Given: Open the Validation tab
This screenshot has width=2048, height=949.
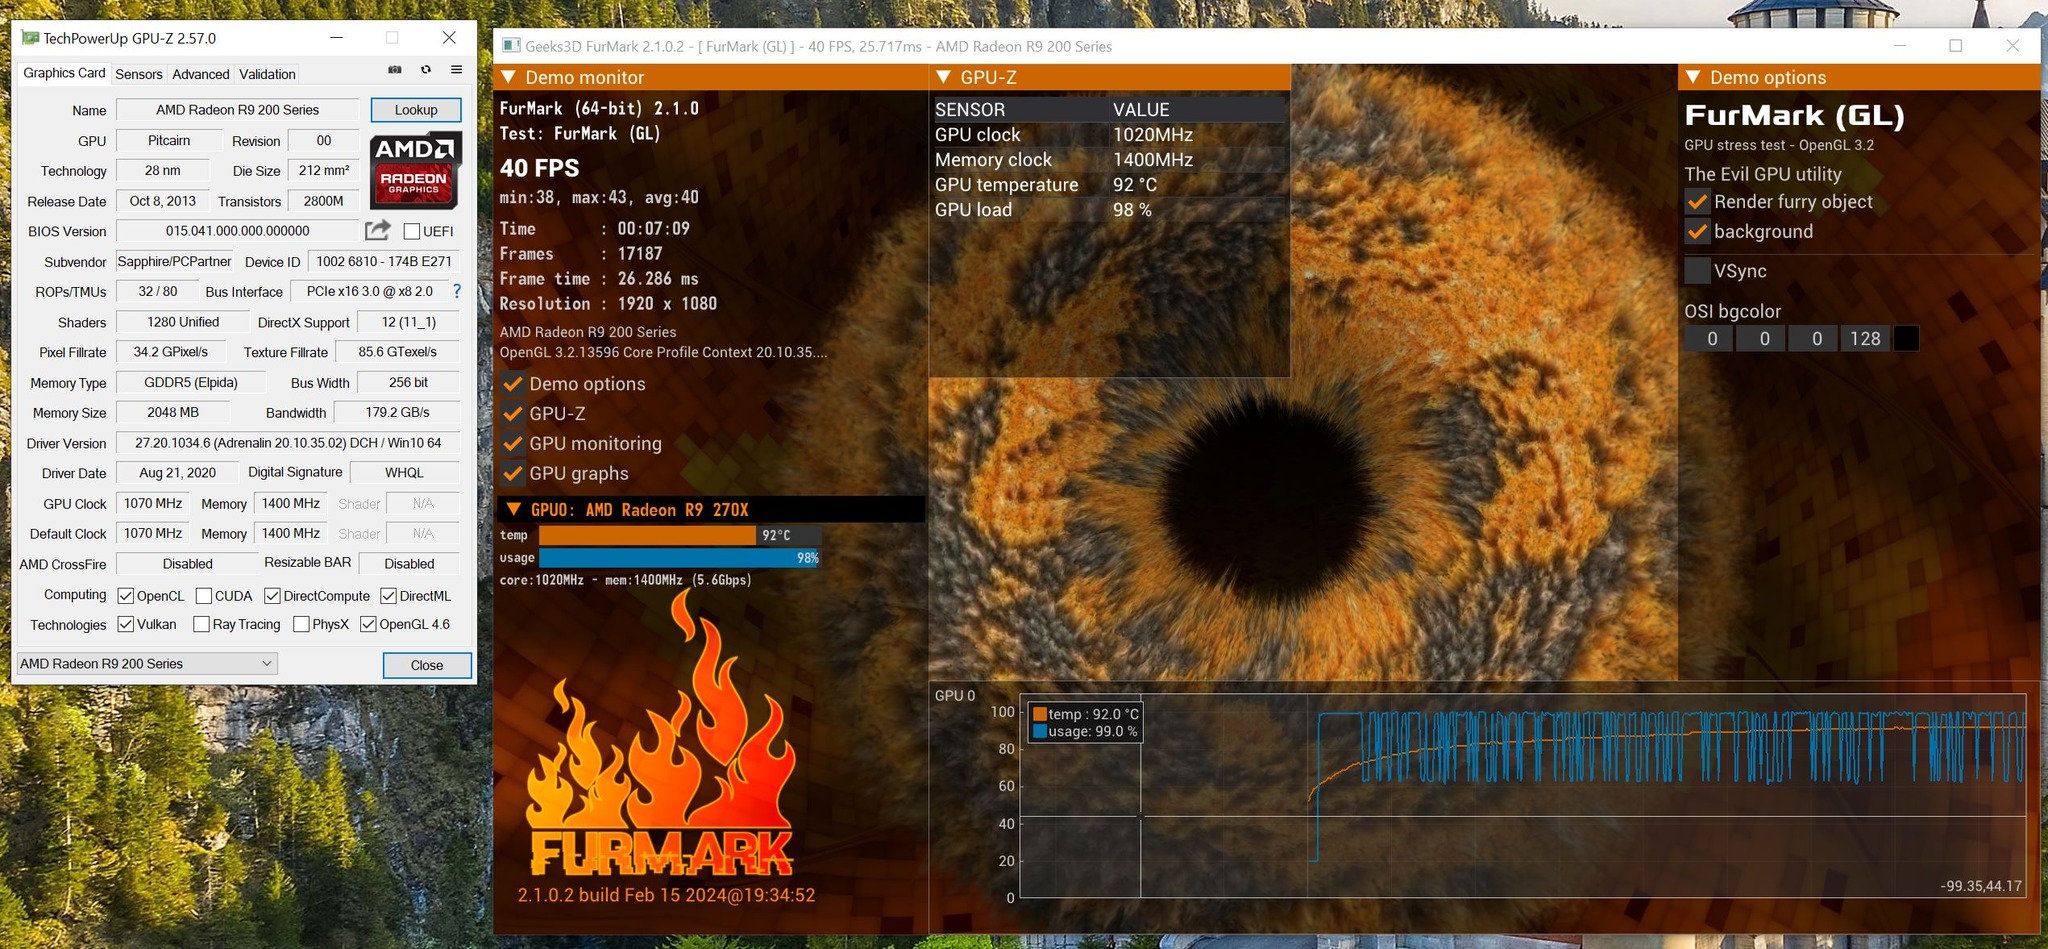Looking at the screenshot, I should click(x=267, y=74).
